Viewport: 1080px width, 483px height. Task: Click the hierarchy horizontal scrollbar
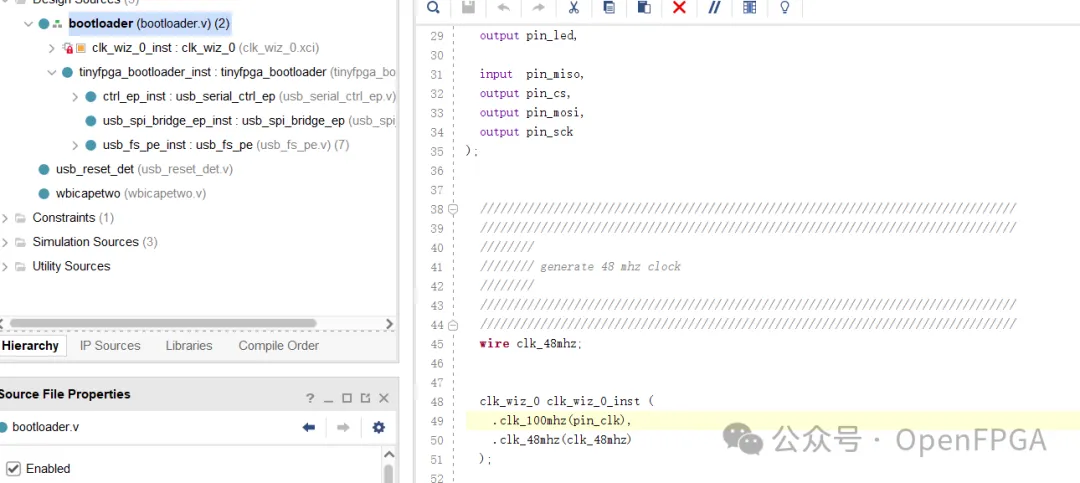click(x=160, y=323)
